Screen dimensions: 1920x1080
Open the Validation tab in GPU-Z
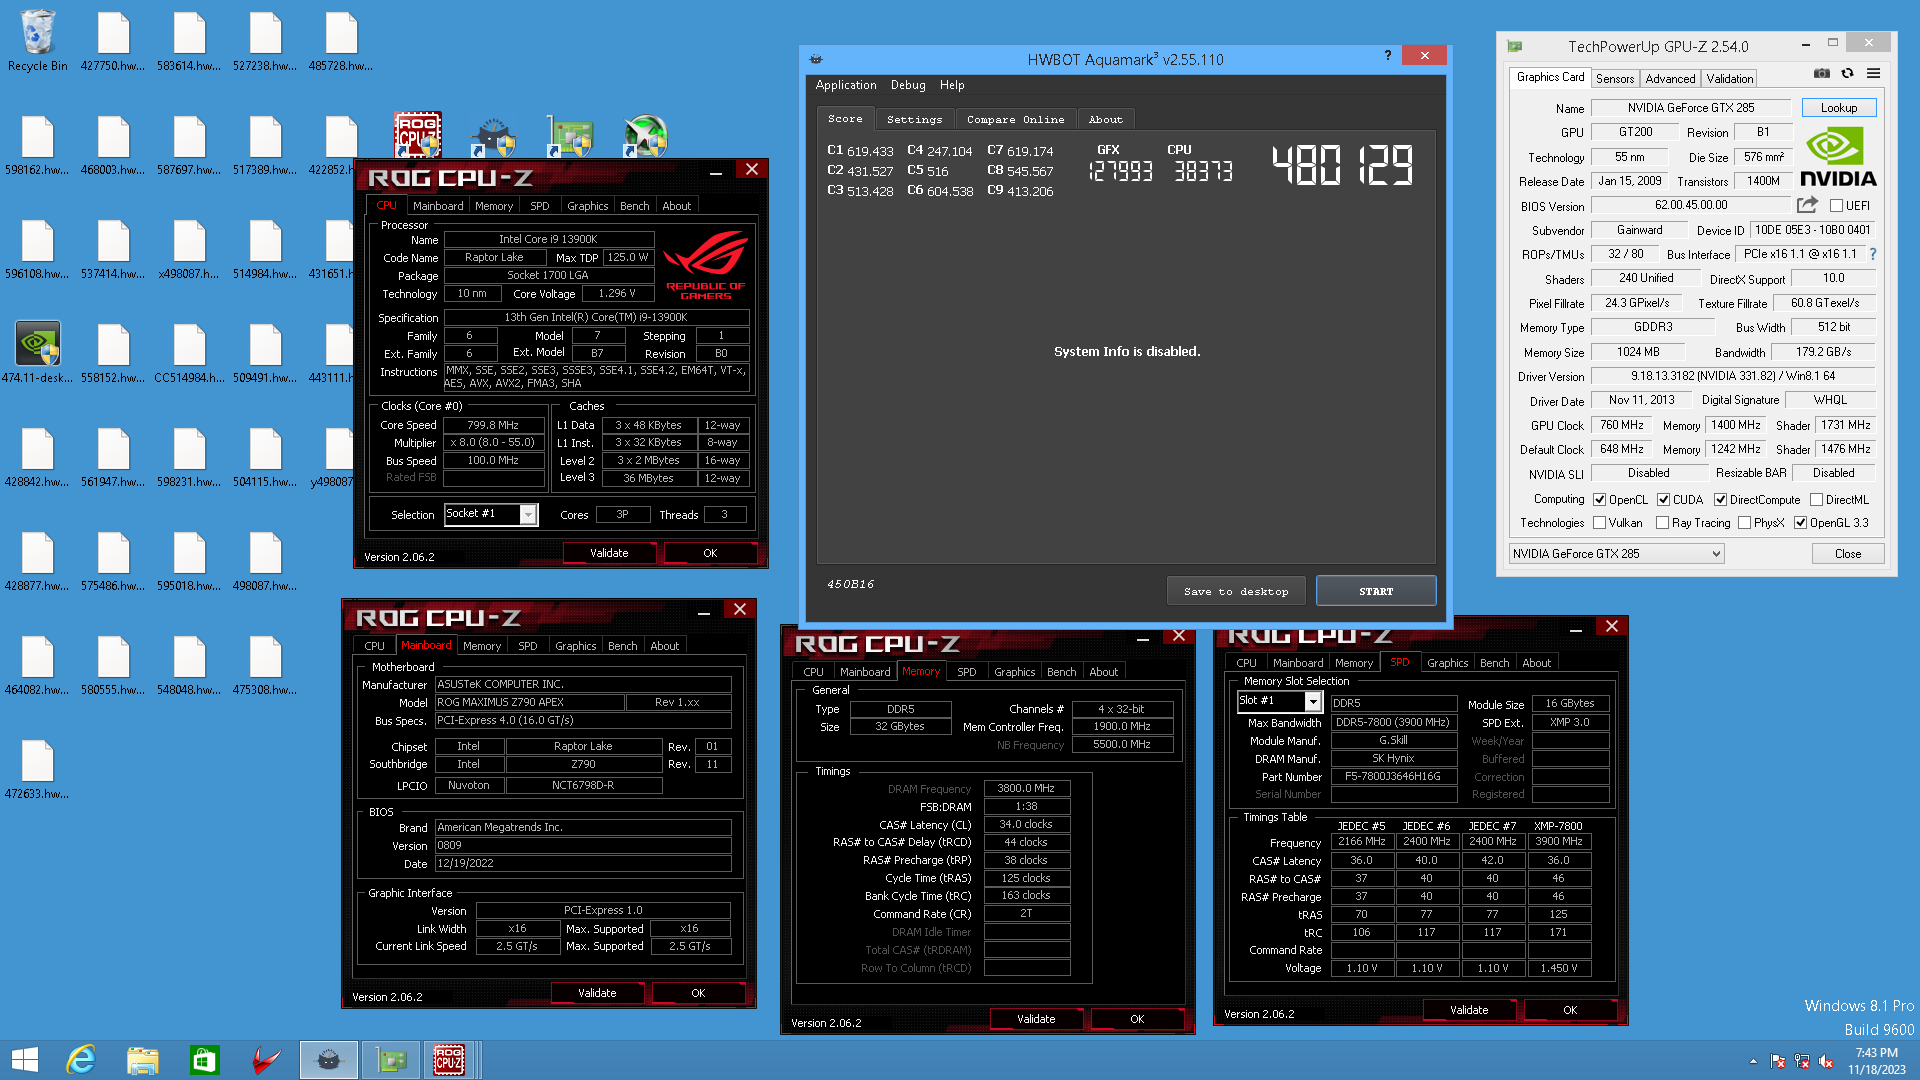[1729, 79]
